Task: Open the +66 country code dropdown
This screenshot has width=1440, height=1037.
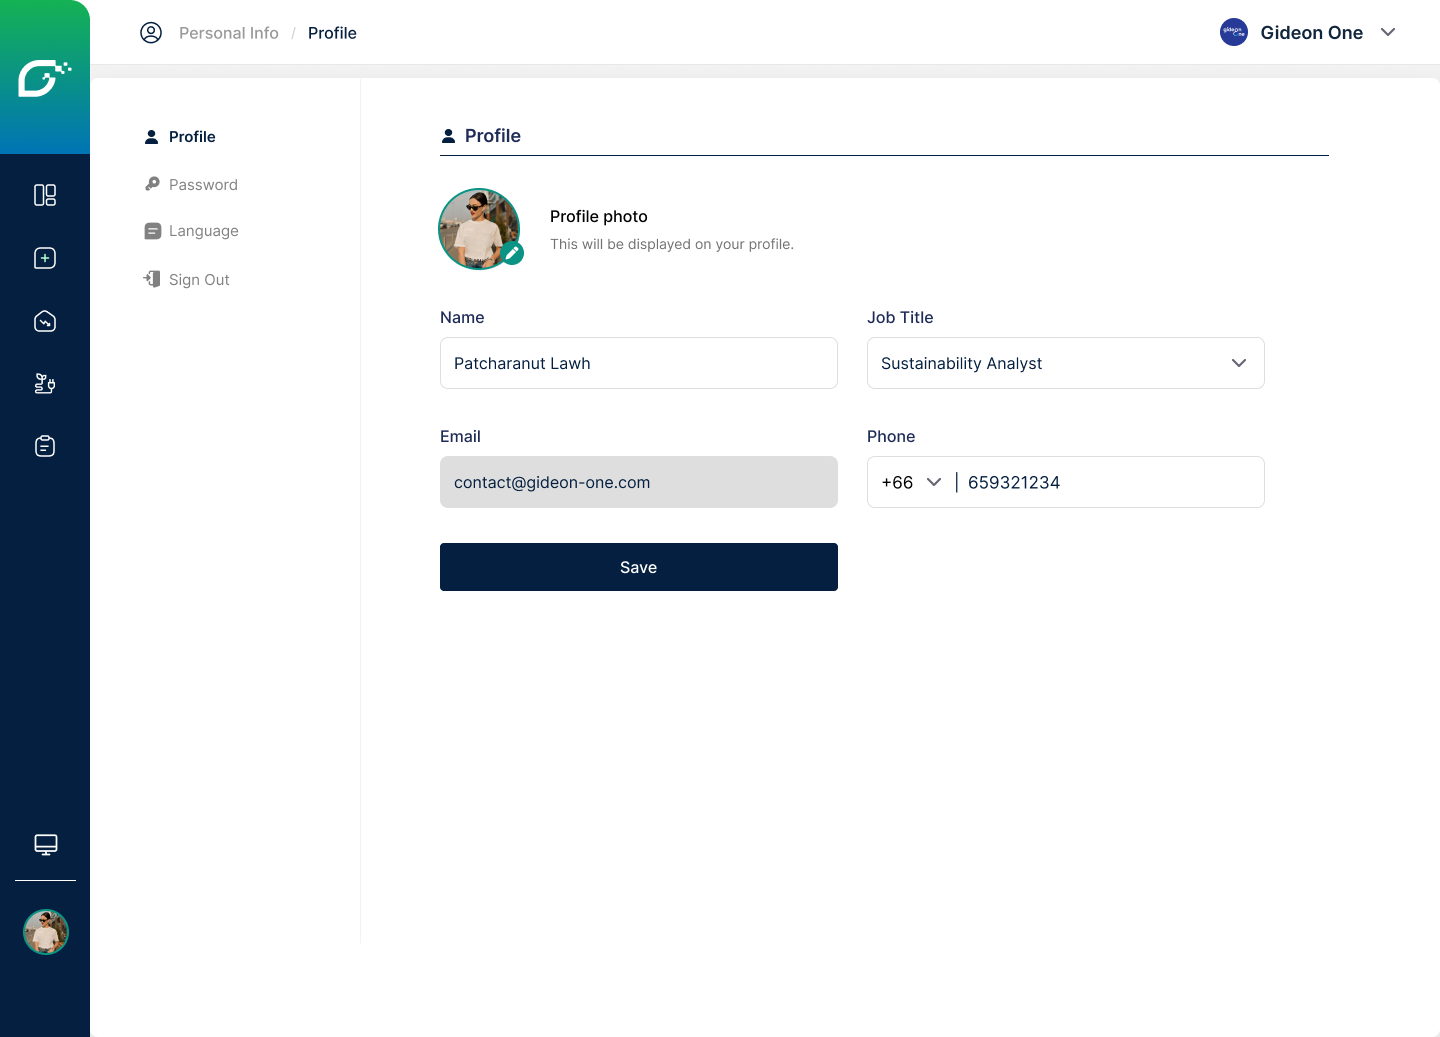Action: click(x=911, y=482)
